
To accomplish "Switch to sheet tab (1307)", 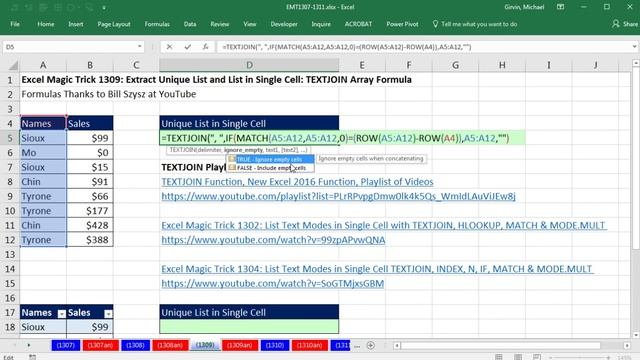I will click(65, 345).
